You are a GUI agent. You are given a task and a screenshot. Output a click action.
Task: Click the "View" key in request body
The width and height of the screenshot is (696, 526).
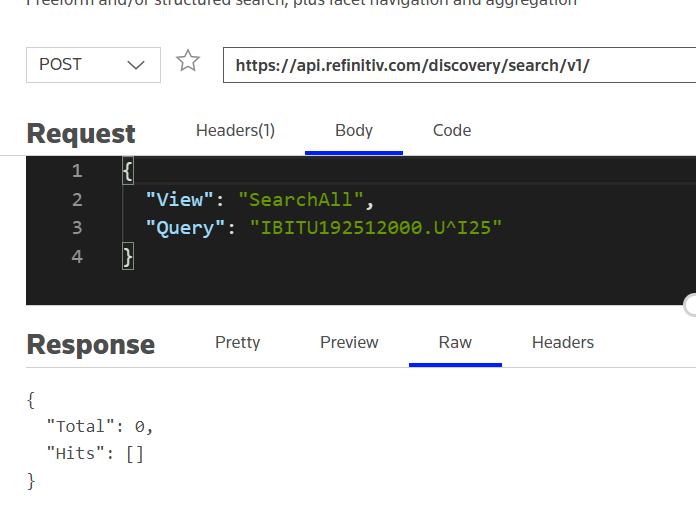[x=179, y=200]
